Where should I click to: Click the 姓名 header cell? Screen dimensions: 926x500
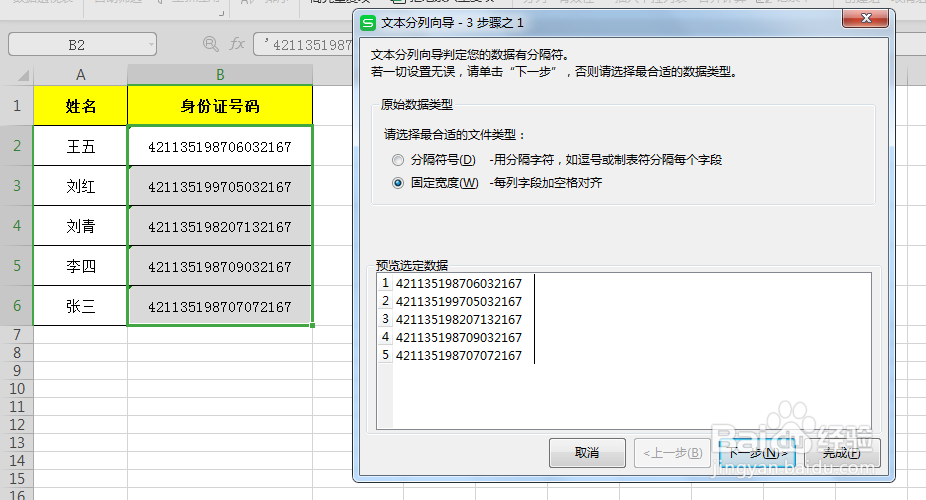[x=80, y=106]
